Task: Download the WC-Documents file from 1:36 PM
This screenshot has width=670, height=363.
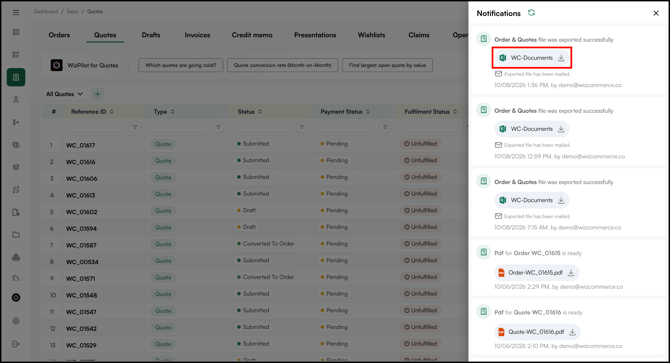Action: (561, 58)
